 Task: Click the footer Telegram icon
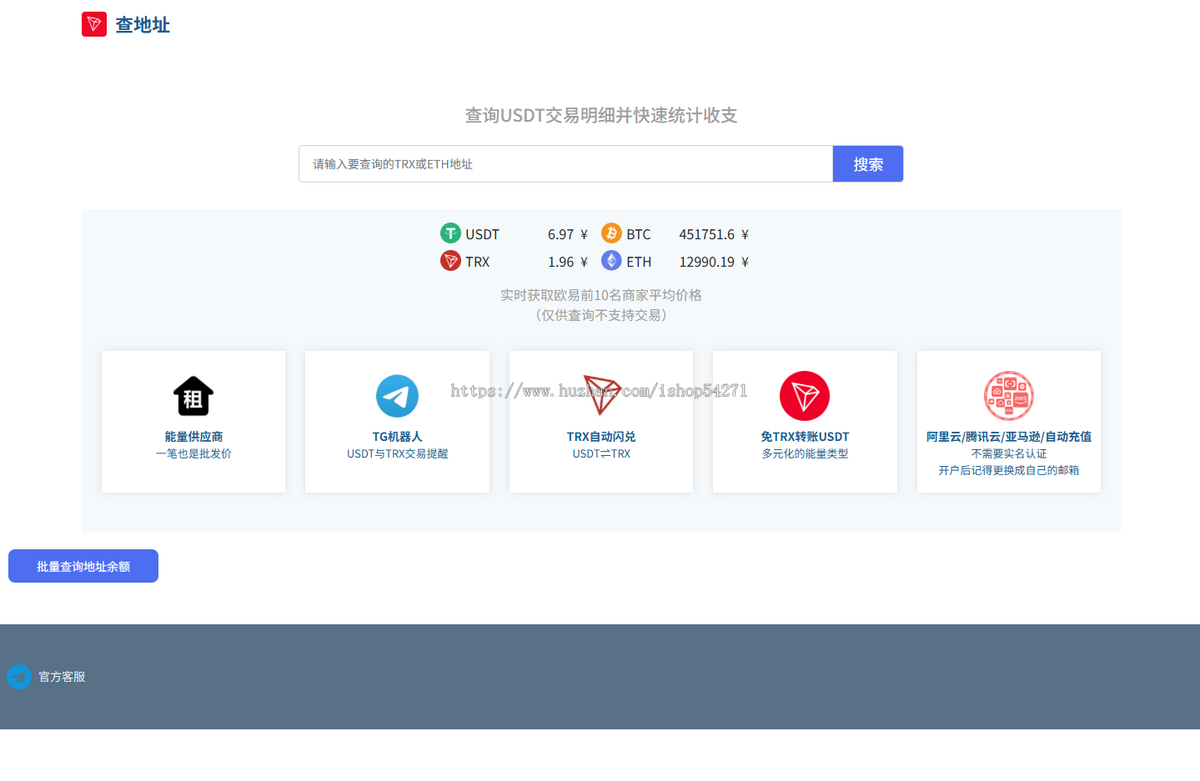tap(19, 677)
